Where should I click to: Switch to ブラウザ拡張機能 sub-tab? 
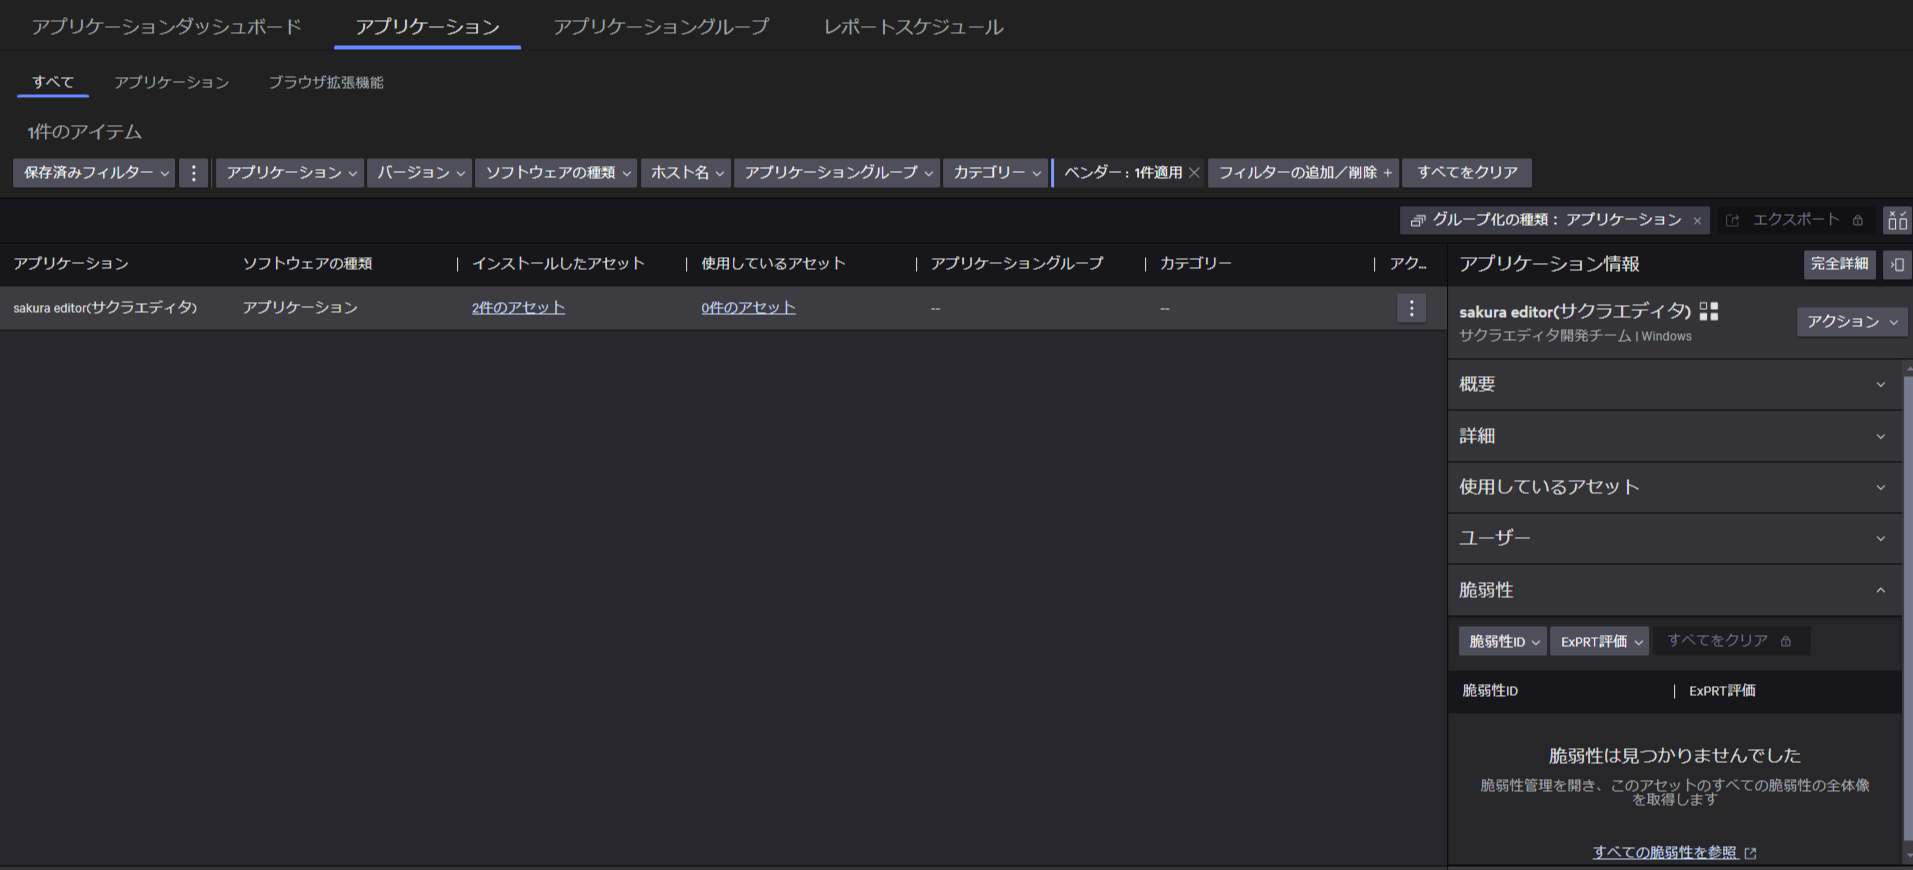point(326,82)
